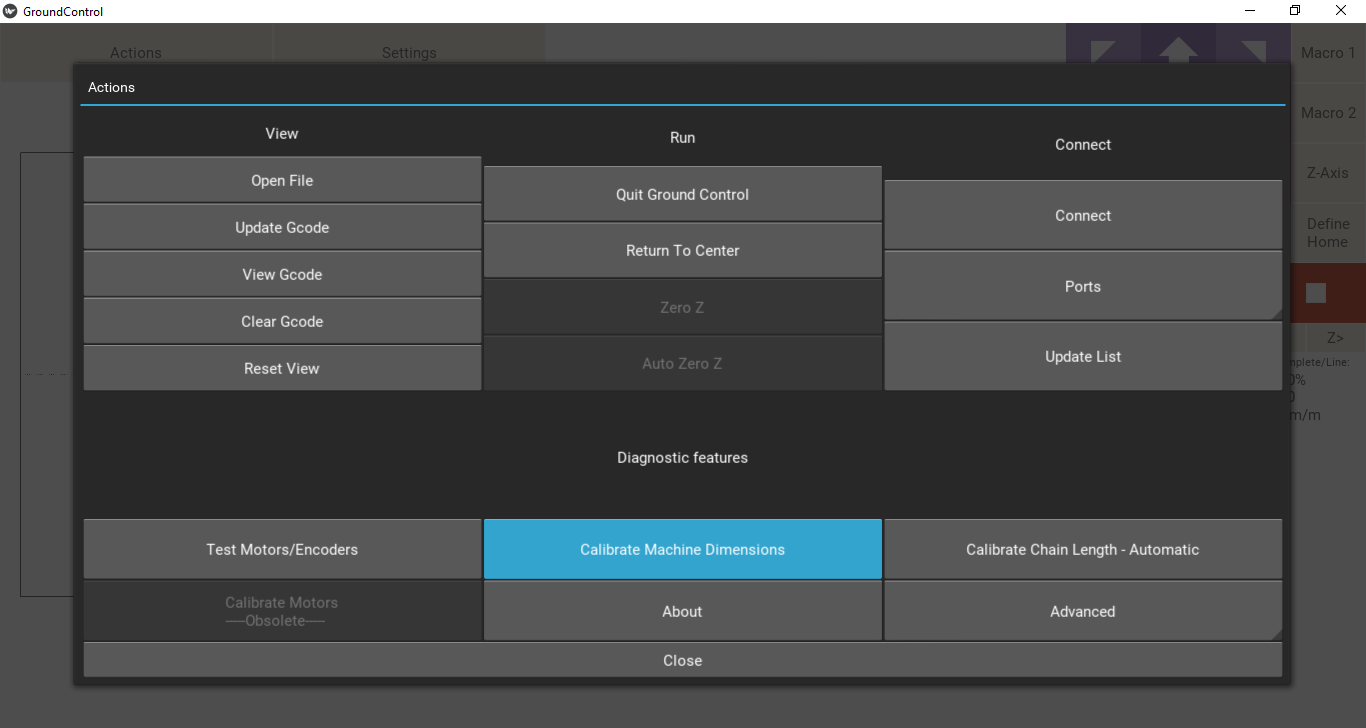The width and height of the screenshot is (1366, 728).
Task: Open the About dialog
Action: [x=682, y=611]
